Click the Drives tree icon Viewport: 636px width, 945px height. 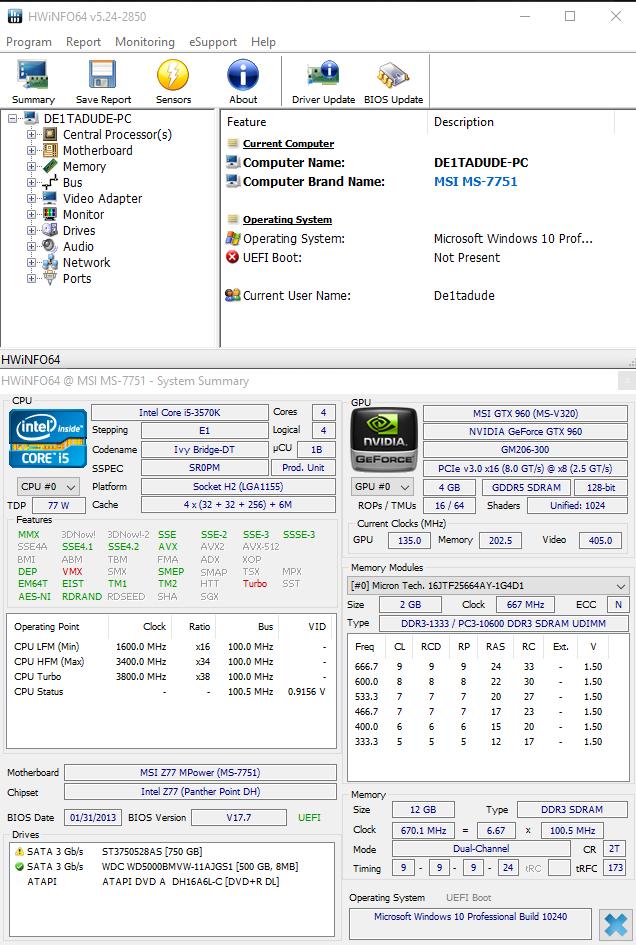click(51, 230)
